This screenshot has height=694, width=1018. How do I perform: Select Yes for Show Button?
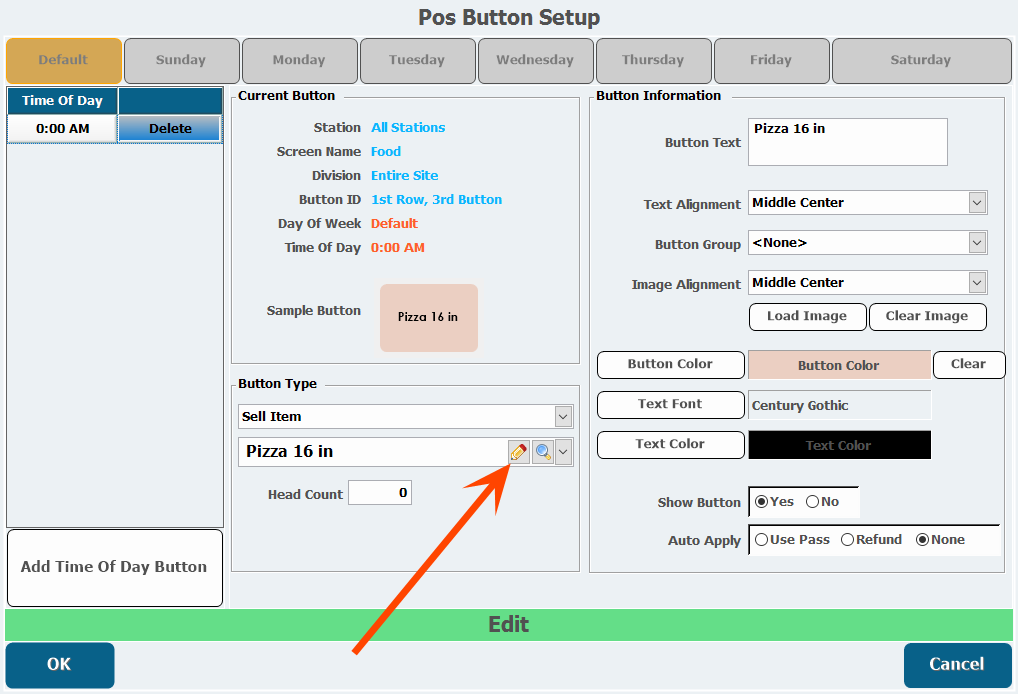click(x=762, y=501)
